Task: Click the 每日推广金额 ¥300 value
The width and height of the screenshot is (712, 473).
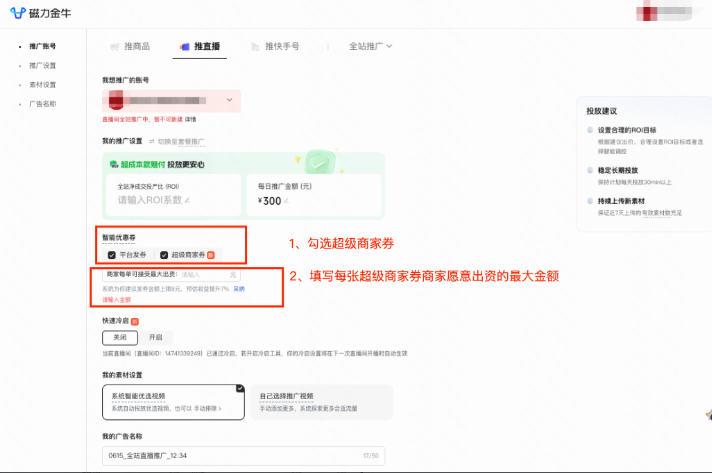Action: click(x=269, y=201)
